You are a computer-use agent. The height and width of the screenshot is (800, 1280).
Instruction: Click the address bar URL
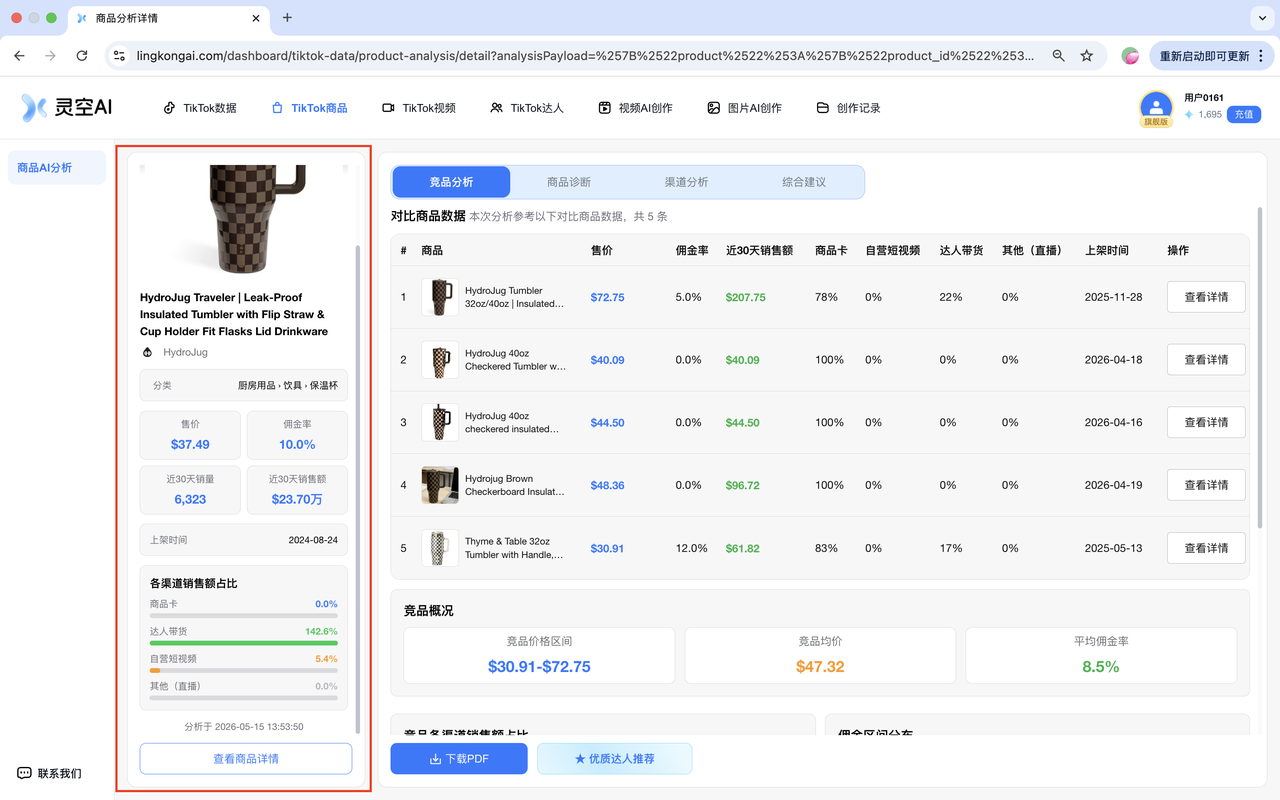pyautogui.click(x=585, y=56)
